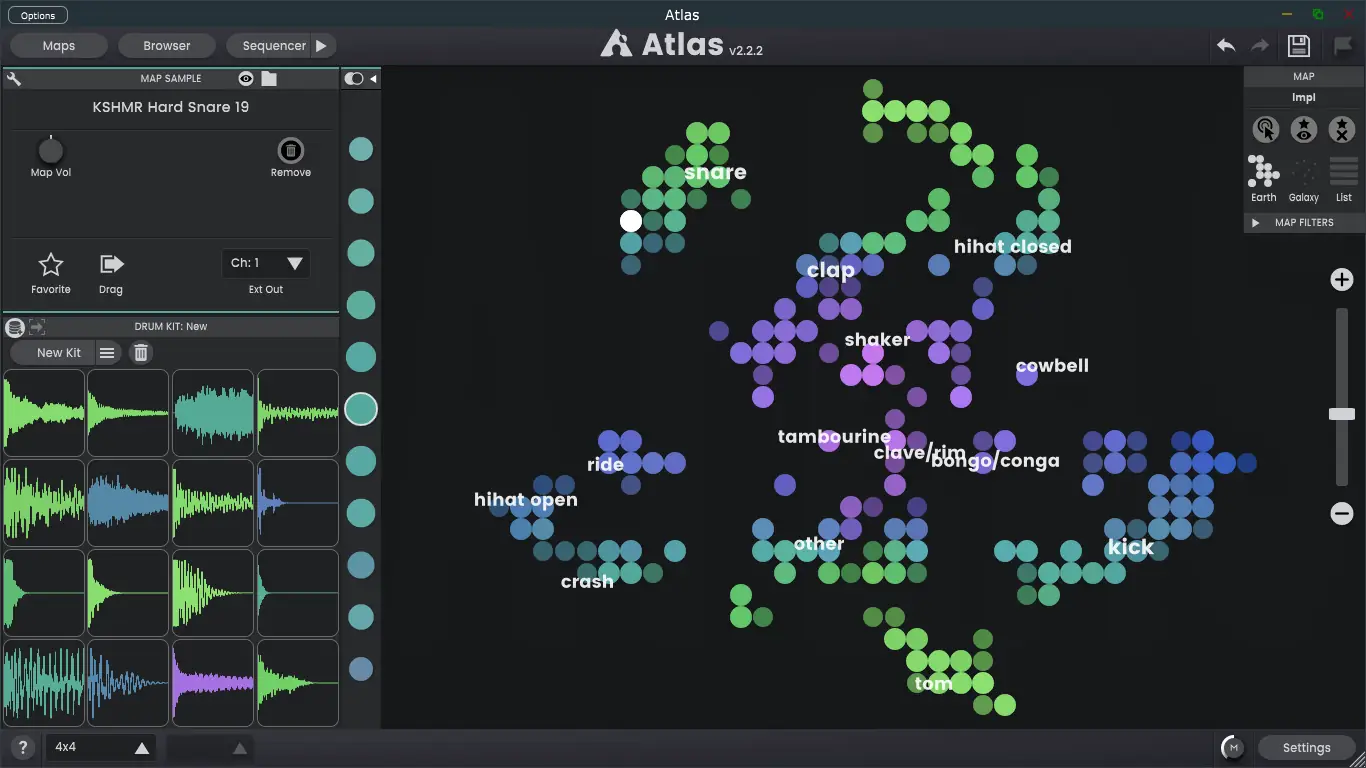Viewport: 1366px width, 768px height.
Task: Mark current sample as Favorite
Action: click(x=50, y=263)
